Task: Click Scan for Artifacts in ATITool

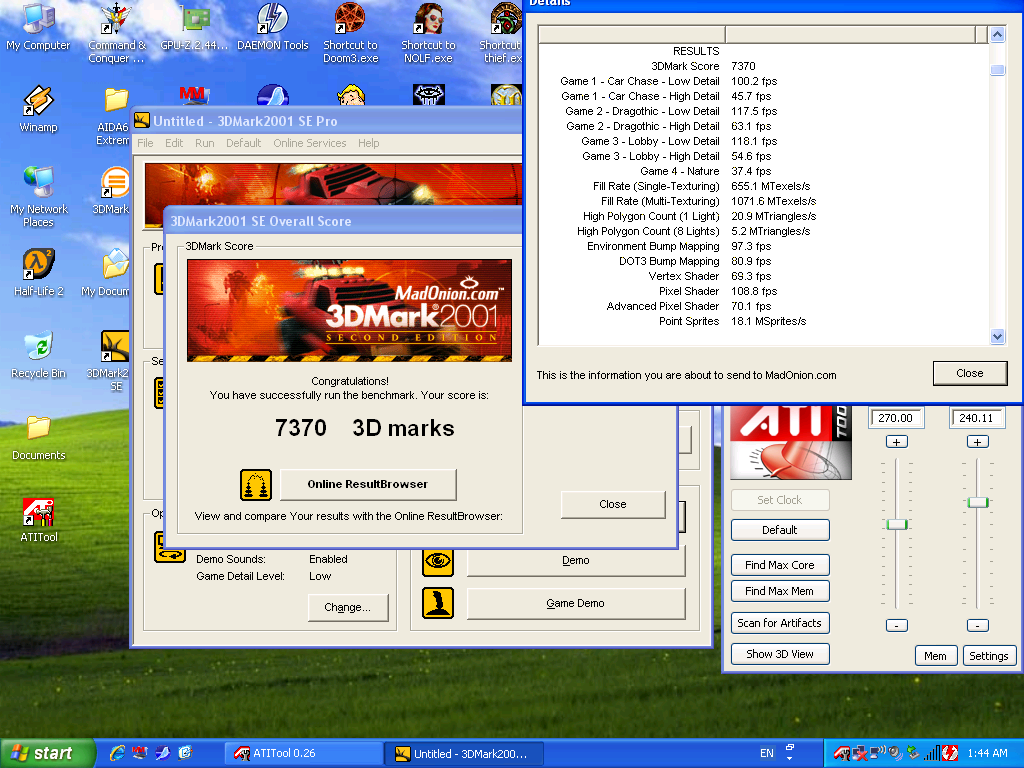Action: (780, 623)
